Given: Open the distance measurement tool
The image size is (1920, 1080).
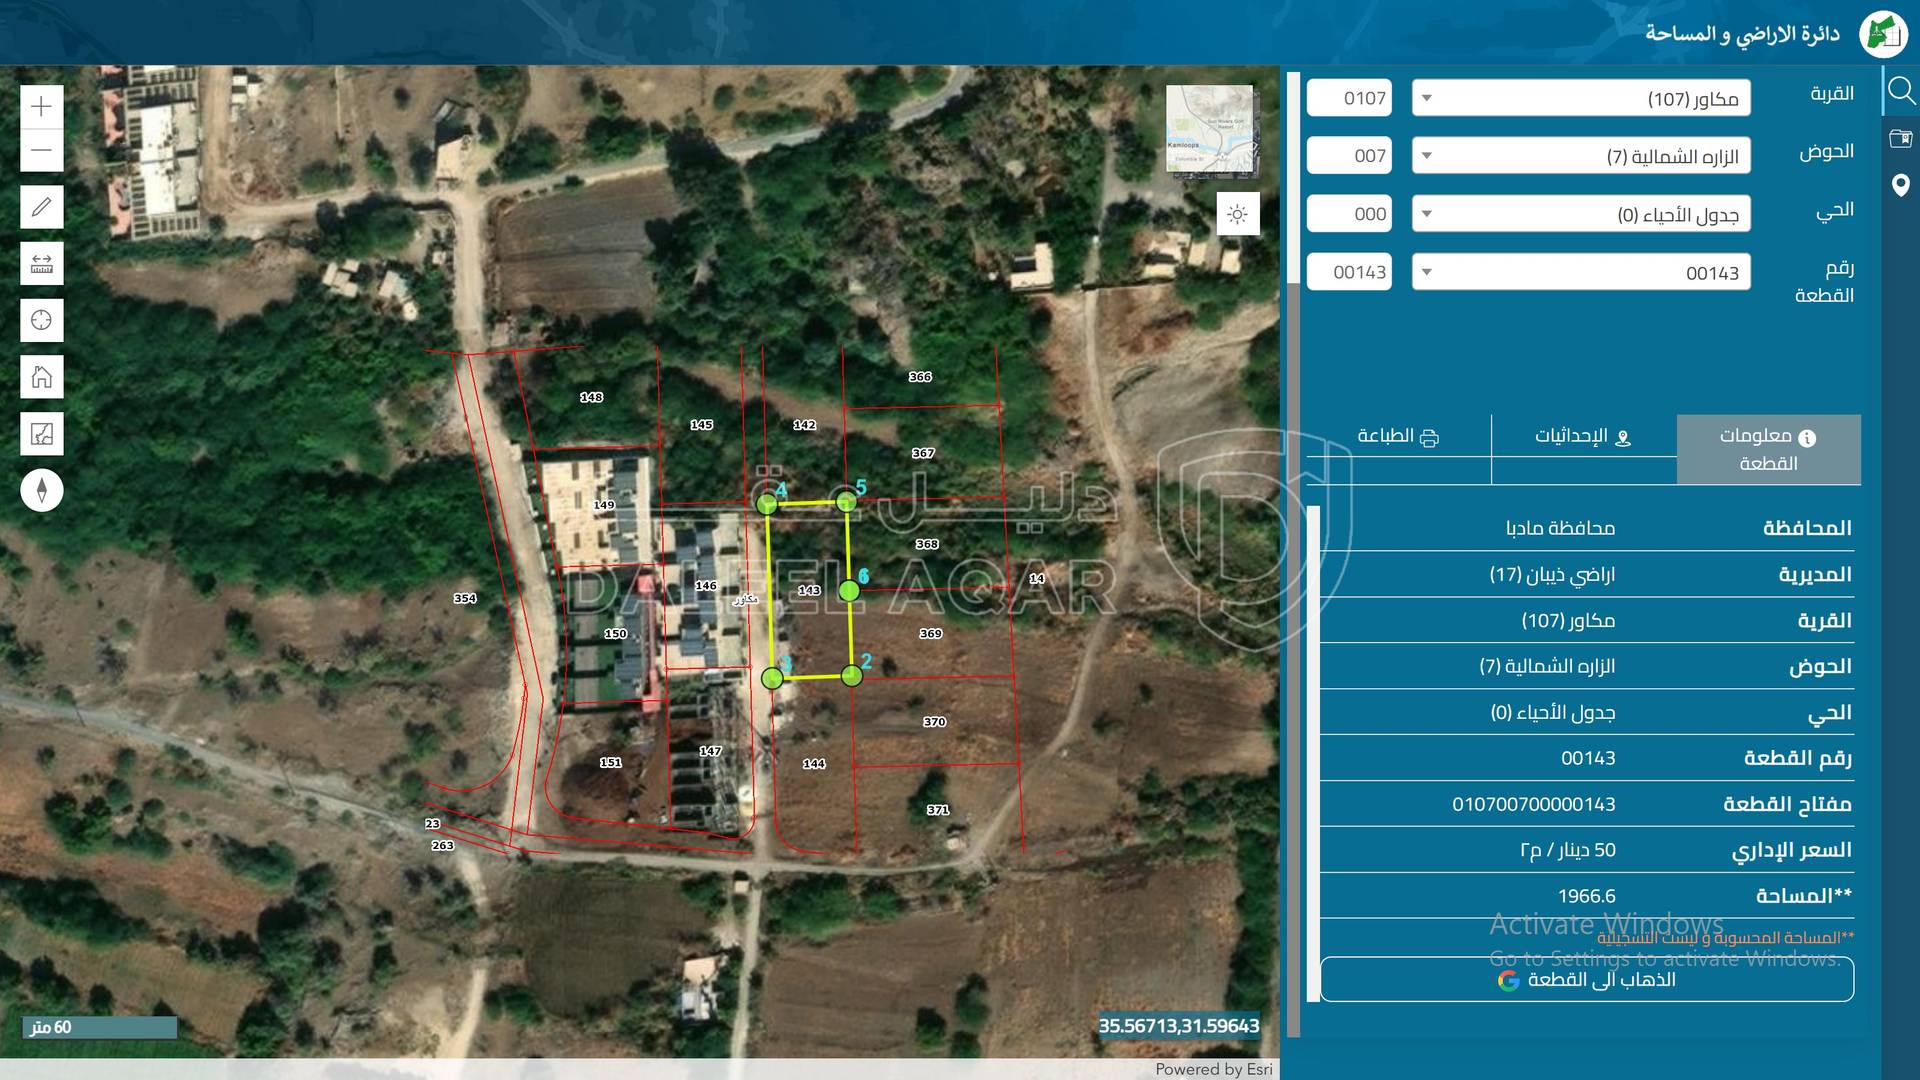Looking at the screenshot, I should 41,264.
